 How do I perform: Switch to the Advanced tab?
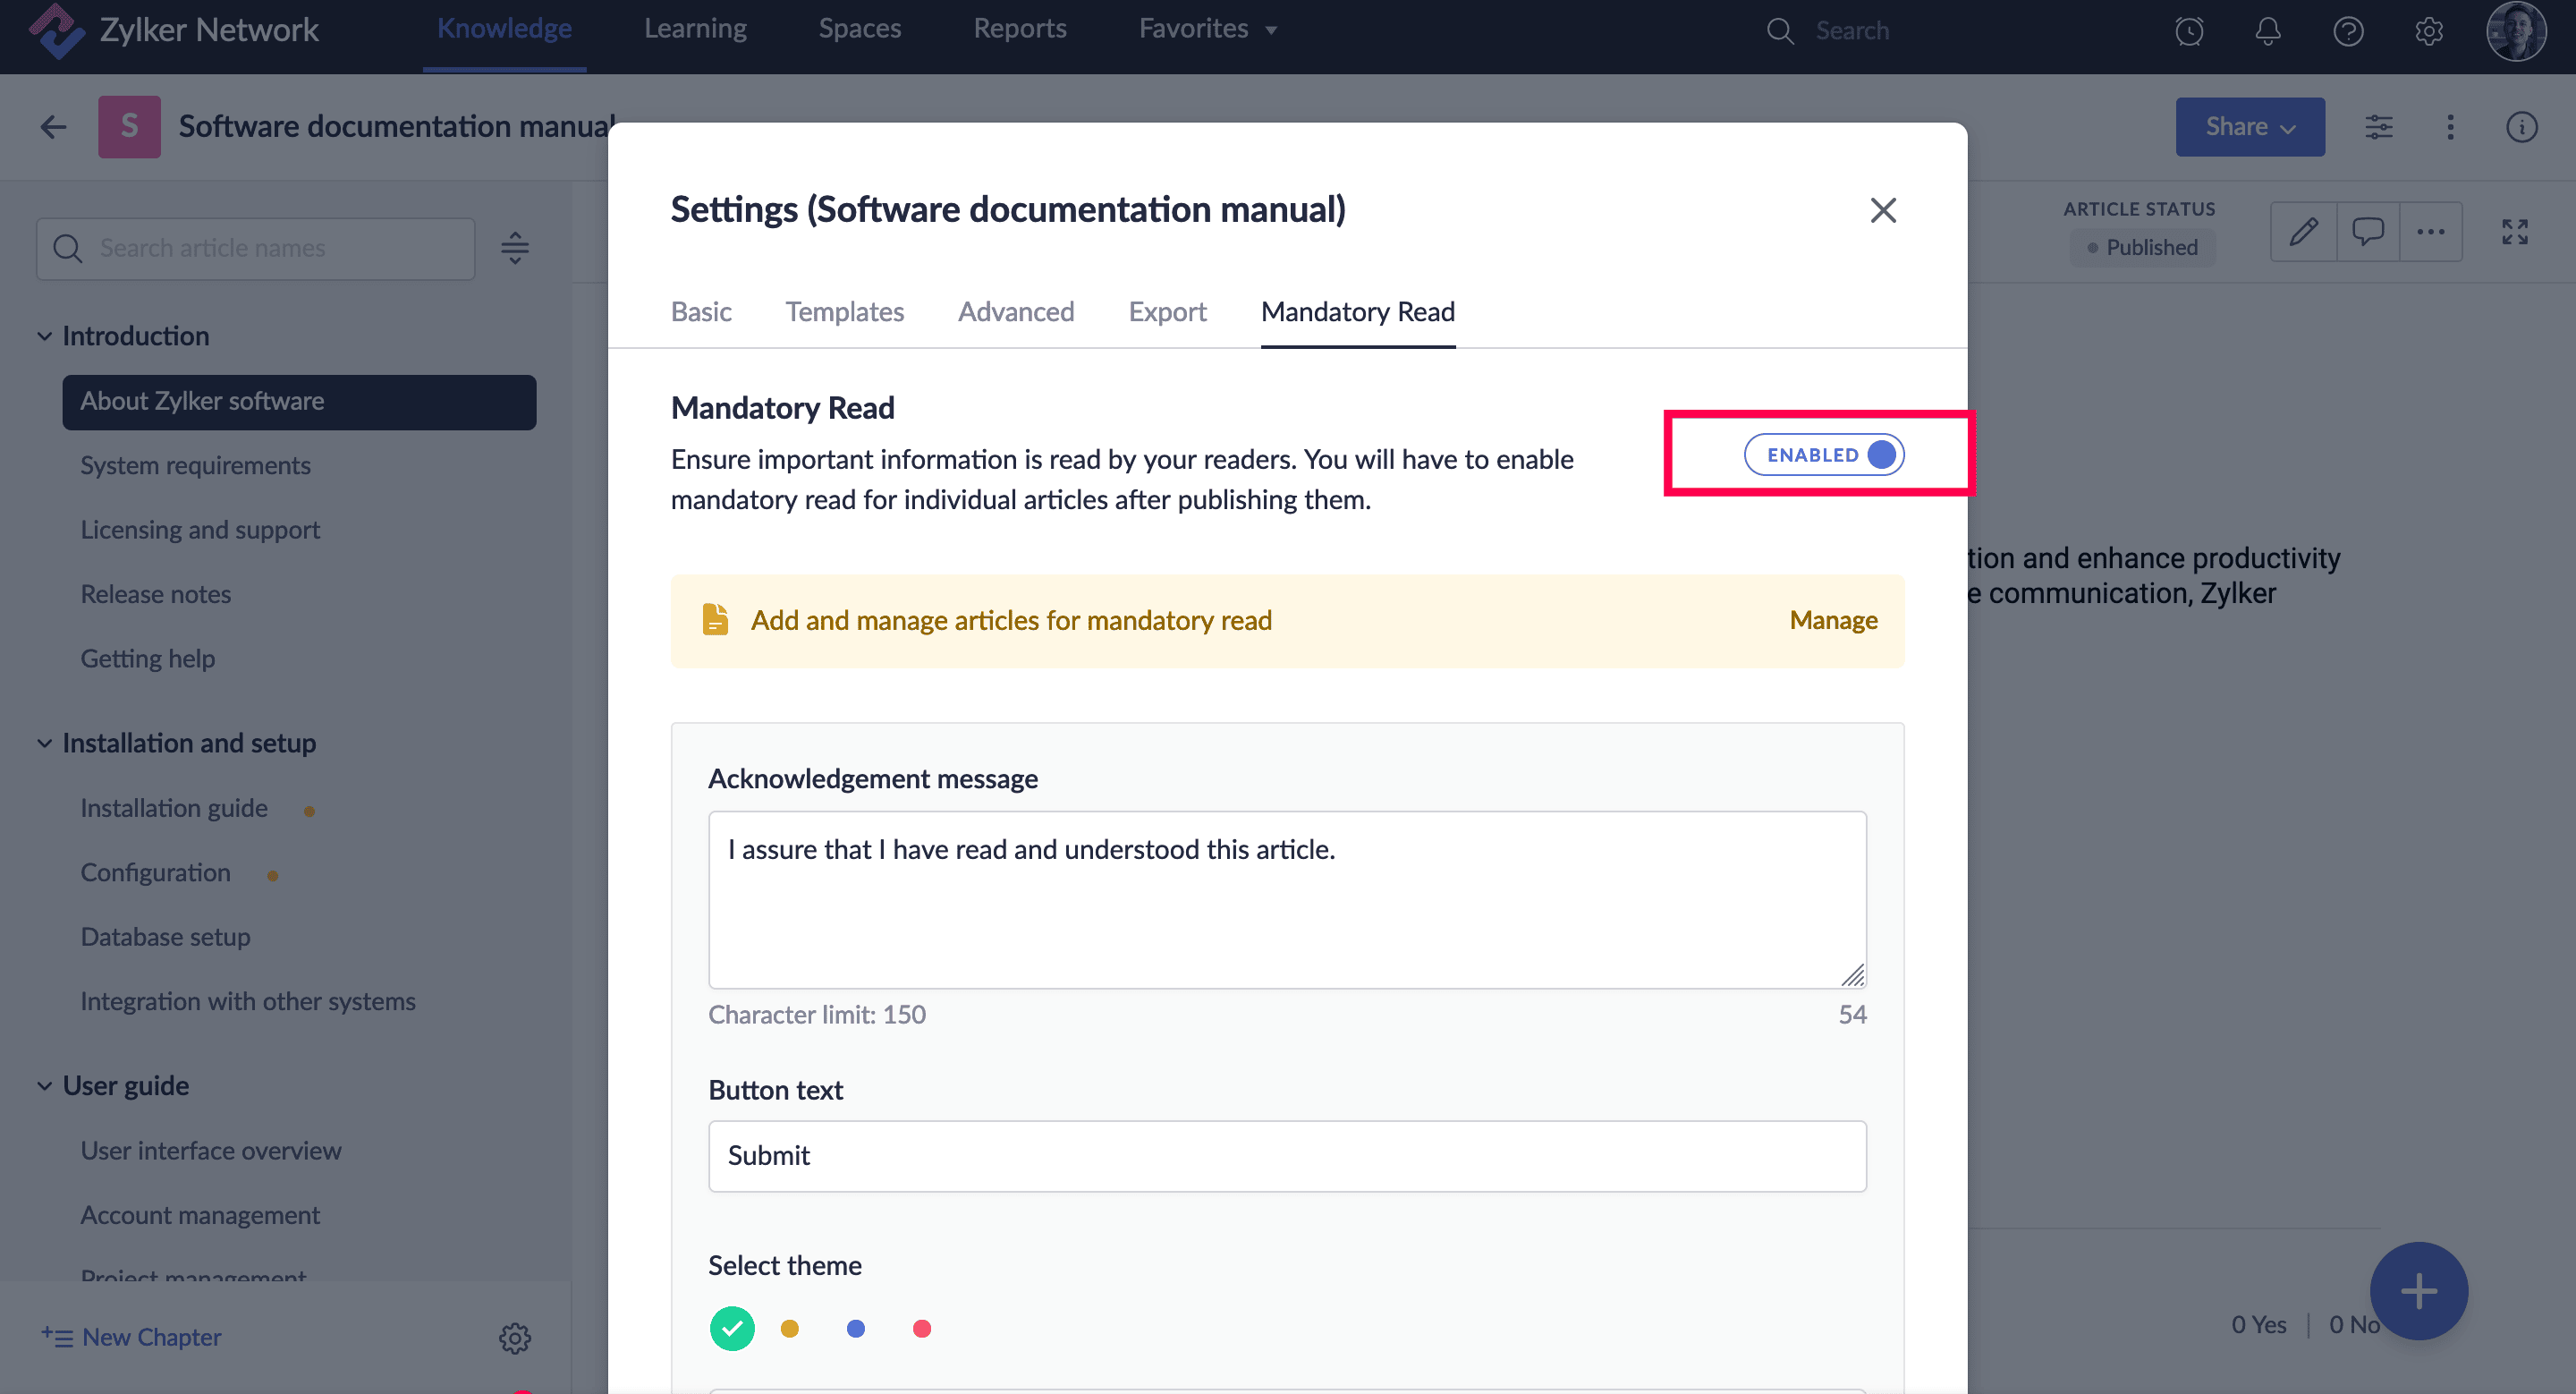tap(1015, 312)
